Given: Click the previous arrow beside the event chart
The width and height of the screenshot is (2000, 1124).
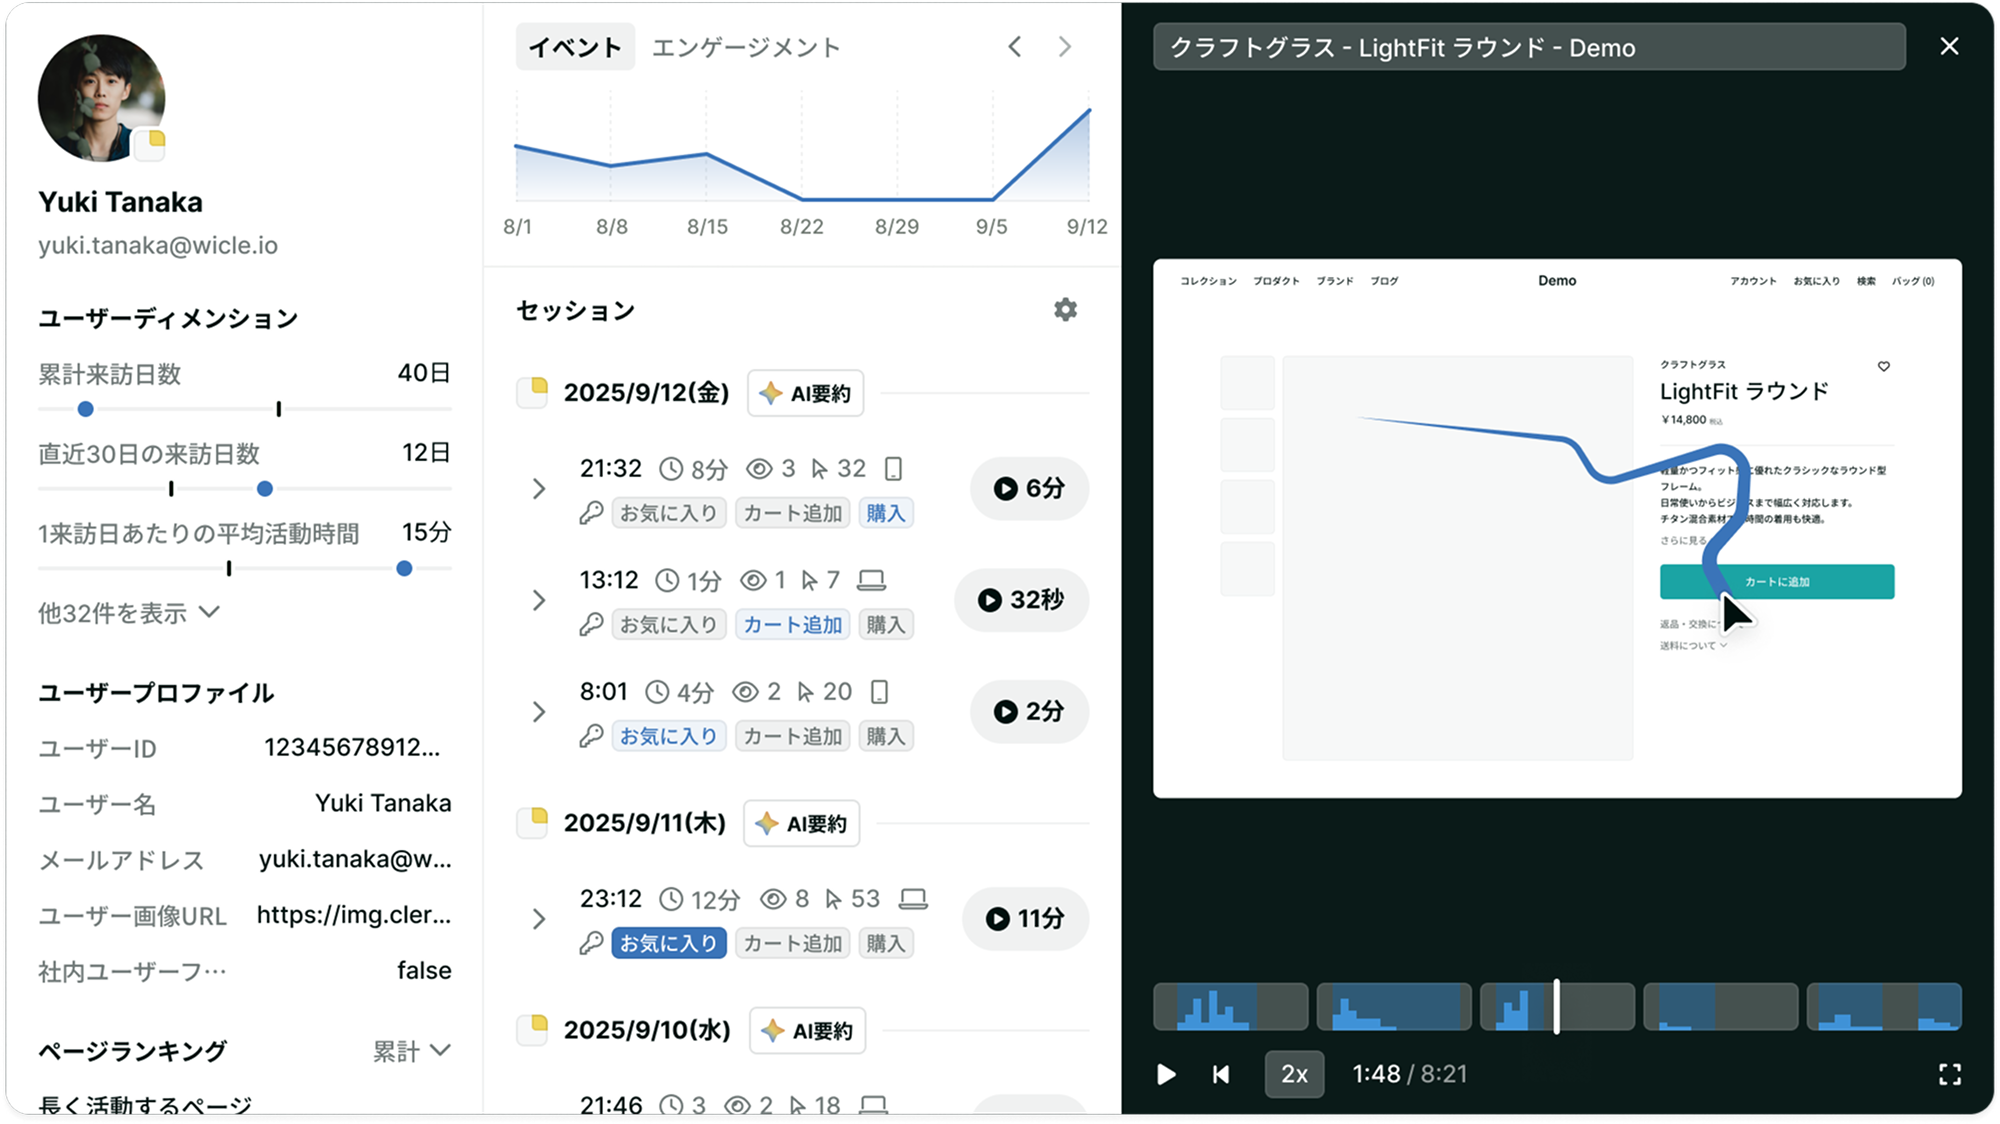Looking at the screenshot, I should (x=1014, y=46).
